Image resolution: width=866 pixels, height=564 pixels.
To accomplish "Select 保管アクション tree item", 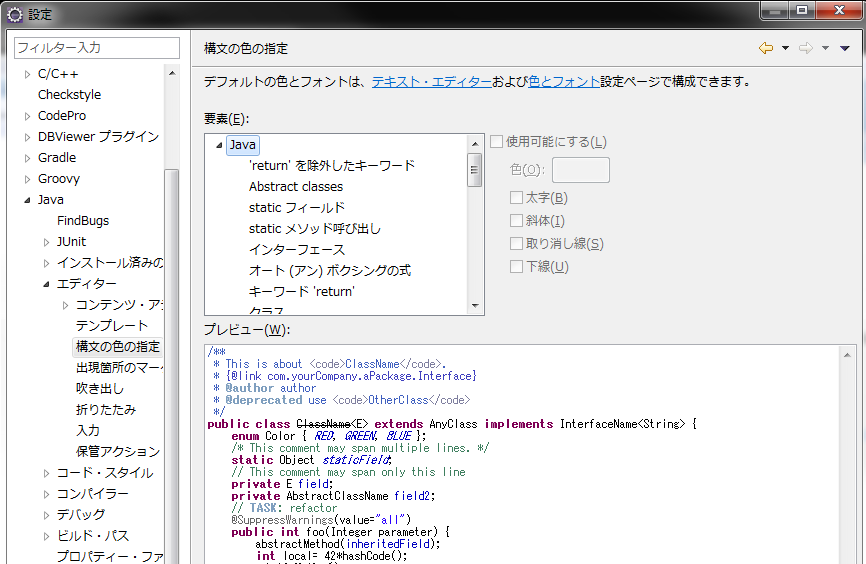I will (x=118, y=451).
